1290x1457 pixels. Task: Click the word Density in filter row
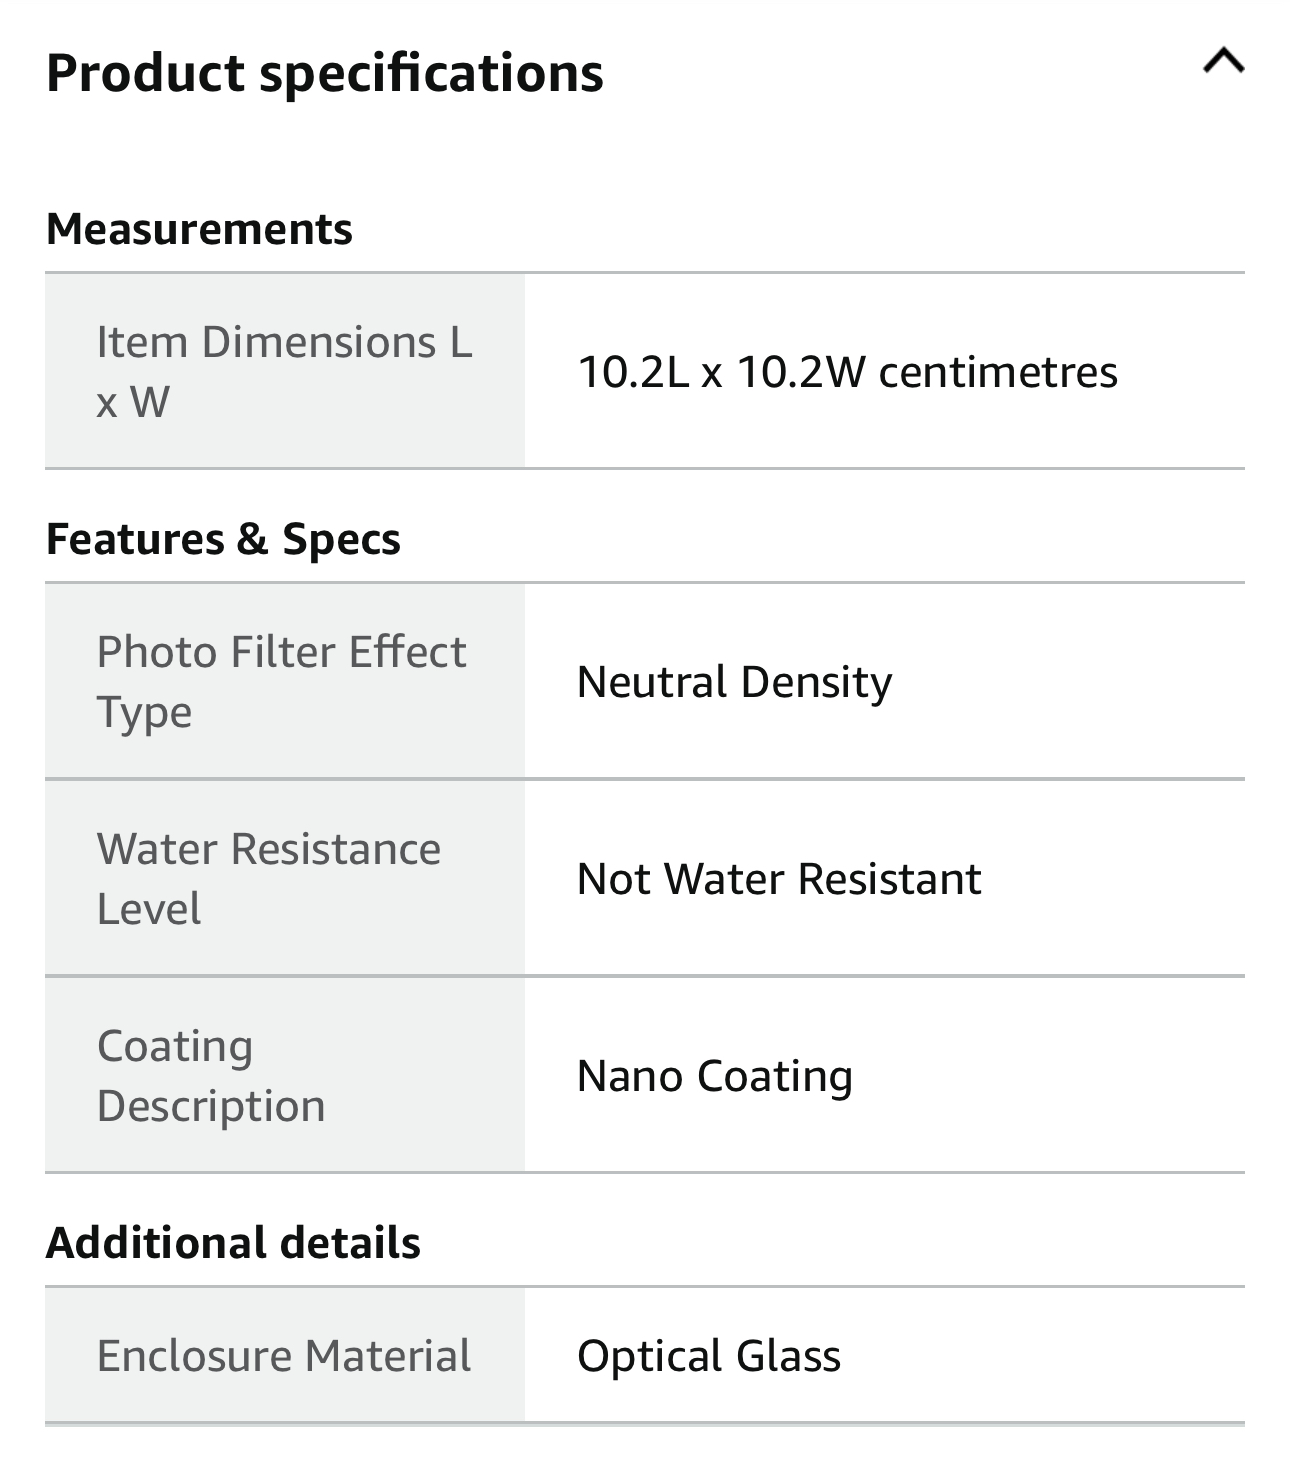click(x=816, y=682)
